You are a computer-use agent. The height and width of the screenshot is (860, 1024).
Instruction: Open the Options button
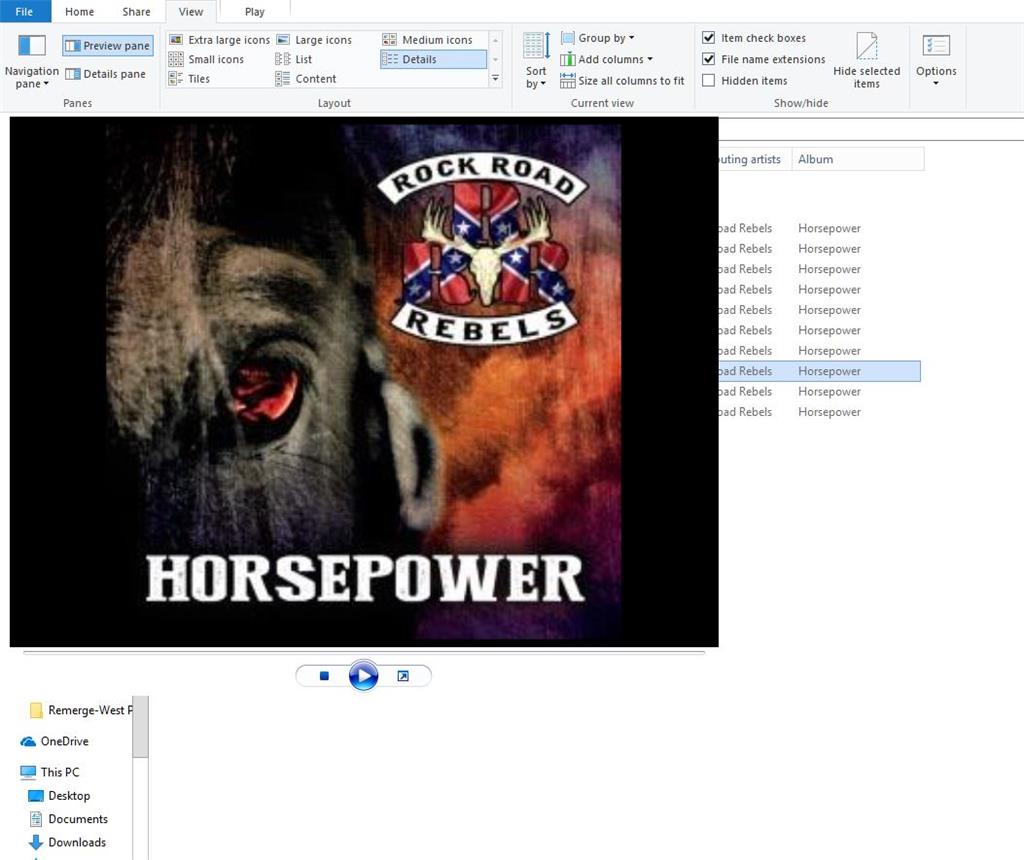pos(936,61)
